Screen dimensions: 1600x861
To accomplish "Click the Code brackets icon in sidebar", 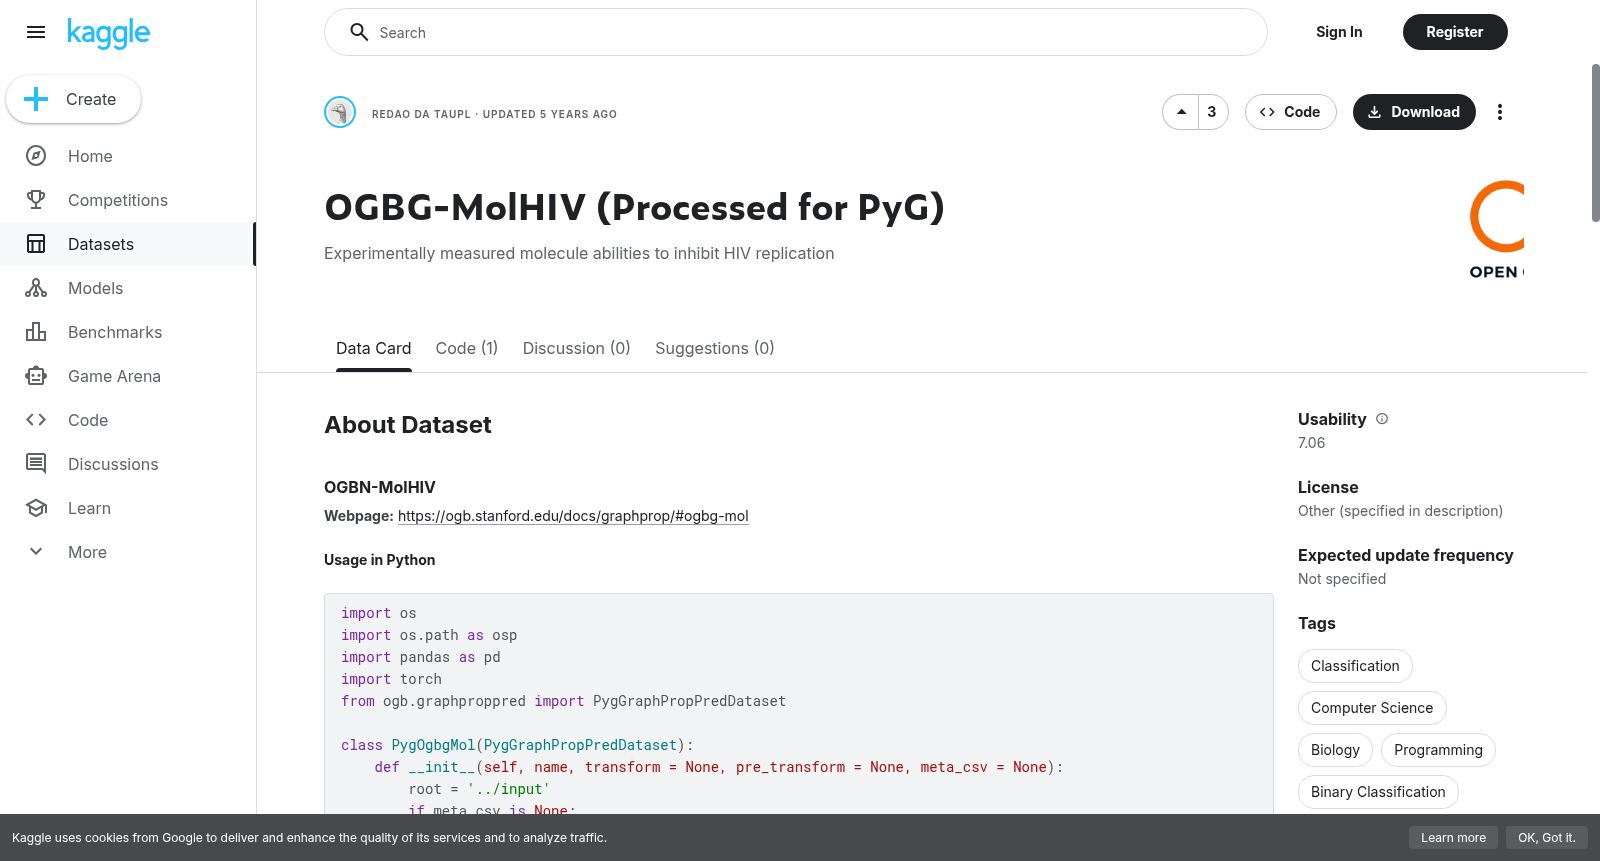I will (36, 420).
